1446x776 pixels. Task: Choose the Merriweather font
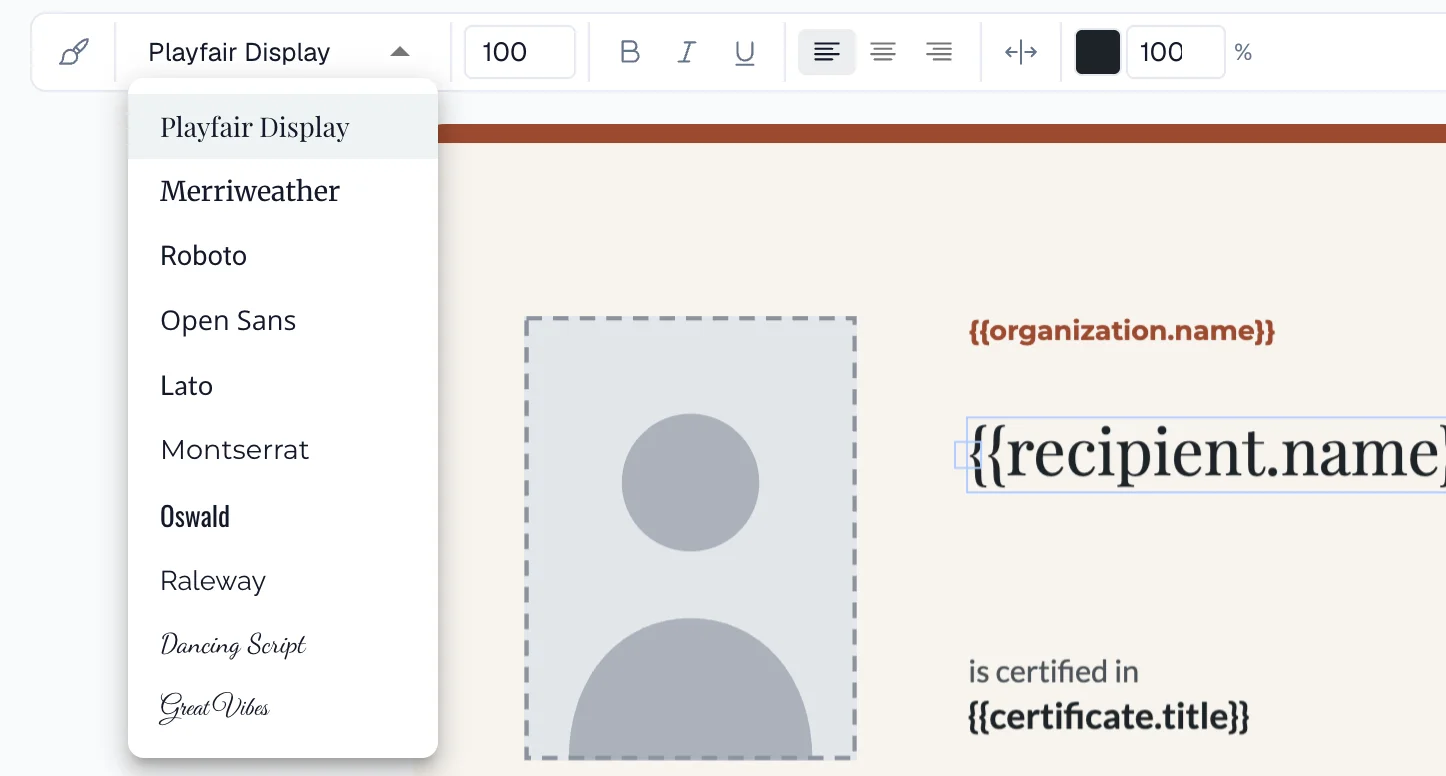click(283, 191)
